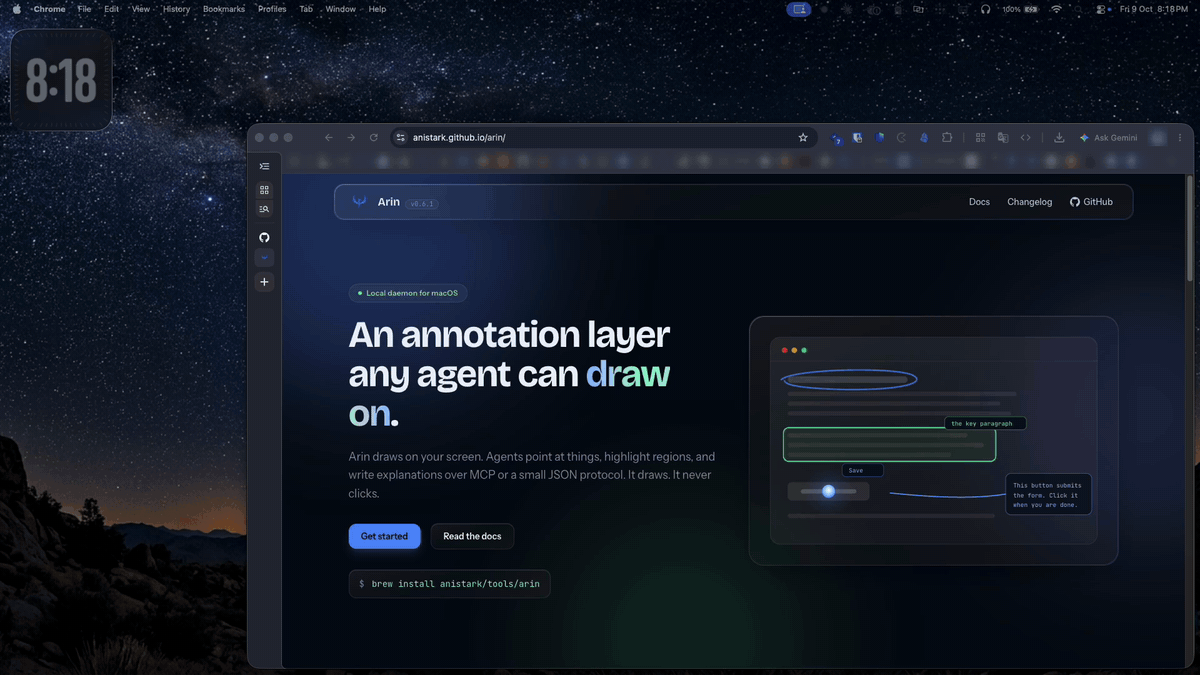This screenshot has width=1200, height=675.
Task: Open the Edit menu
Action: [x=111, y=9]
